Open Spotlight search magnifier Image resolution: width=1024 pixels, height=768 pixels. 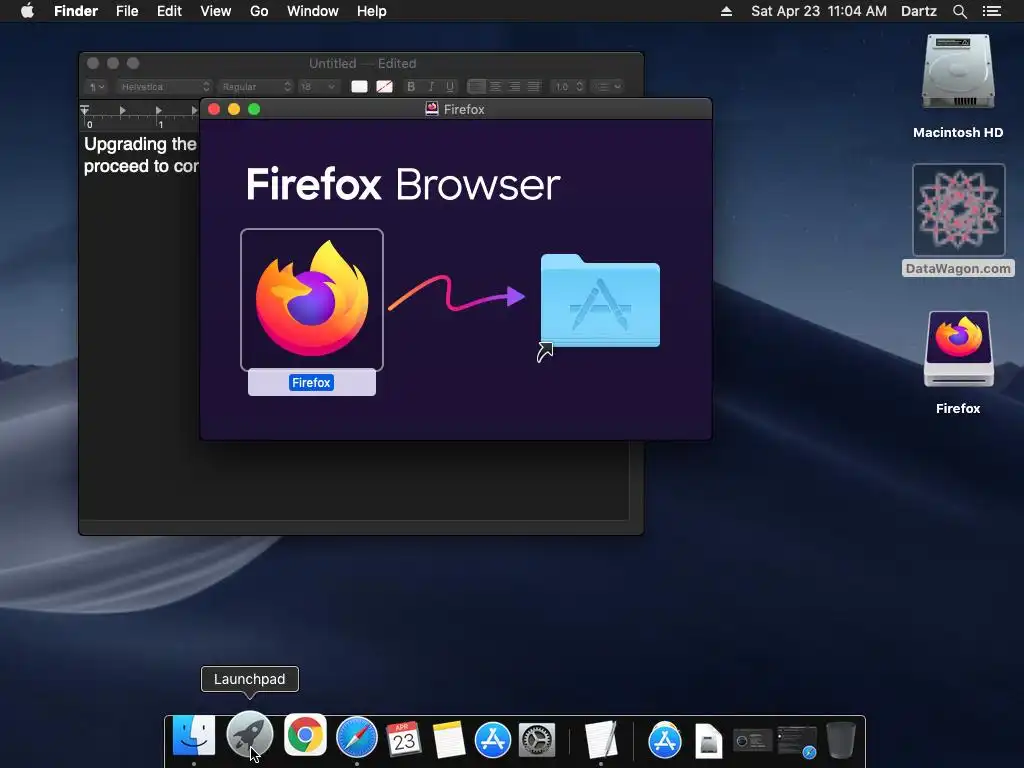pyautogui.click(x=959, y=11)
